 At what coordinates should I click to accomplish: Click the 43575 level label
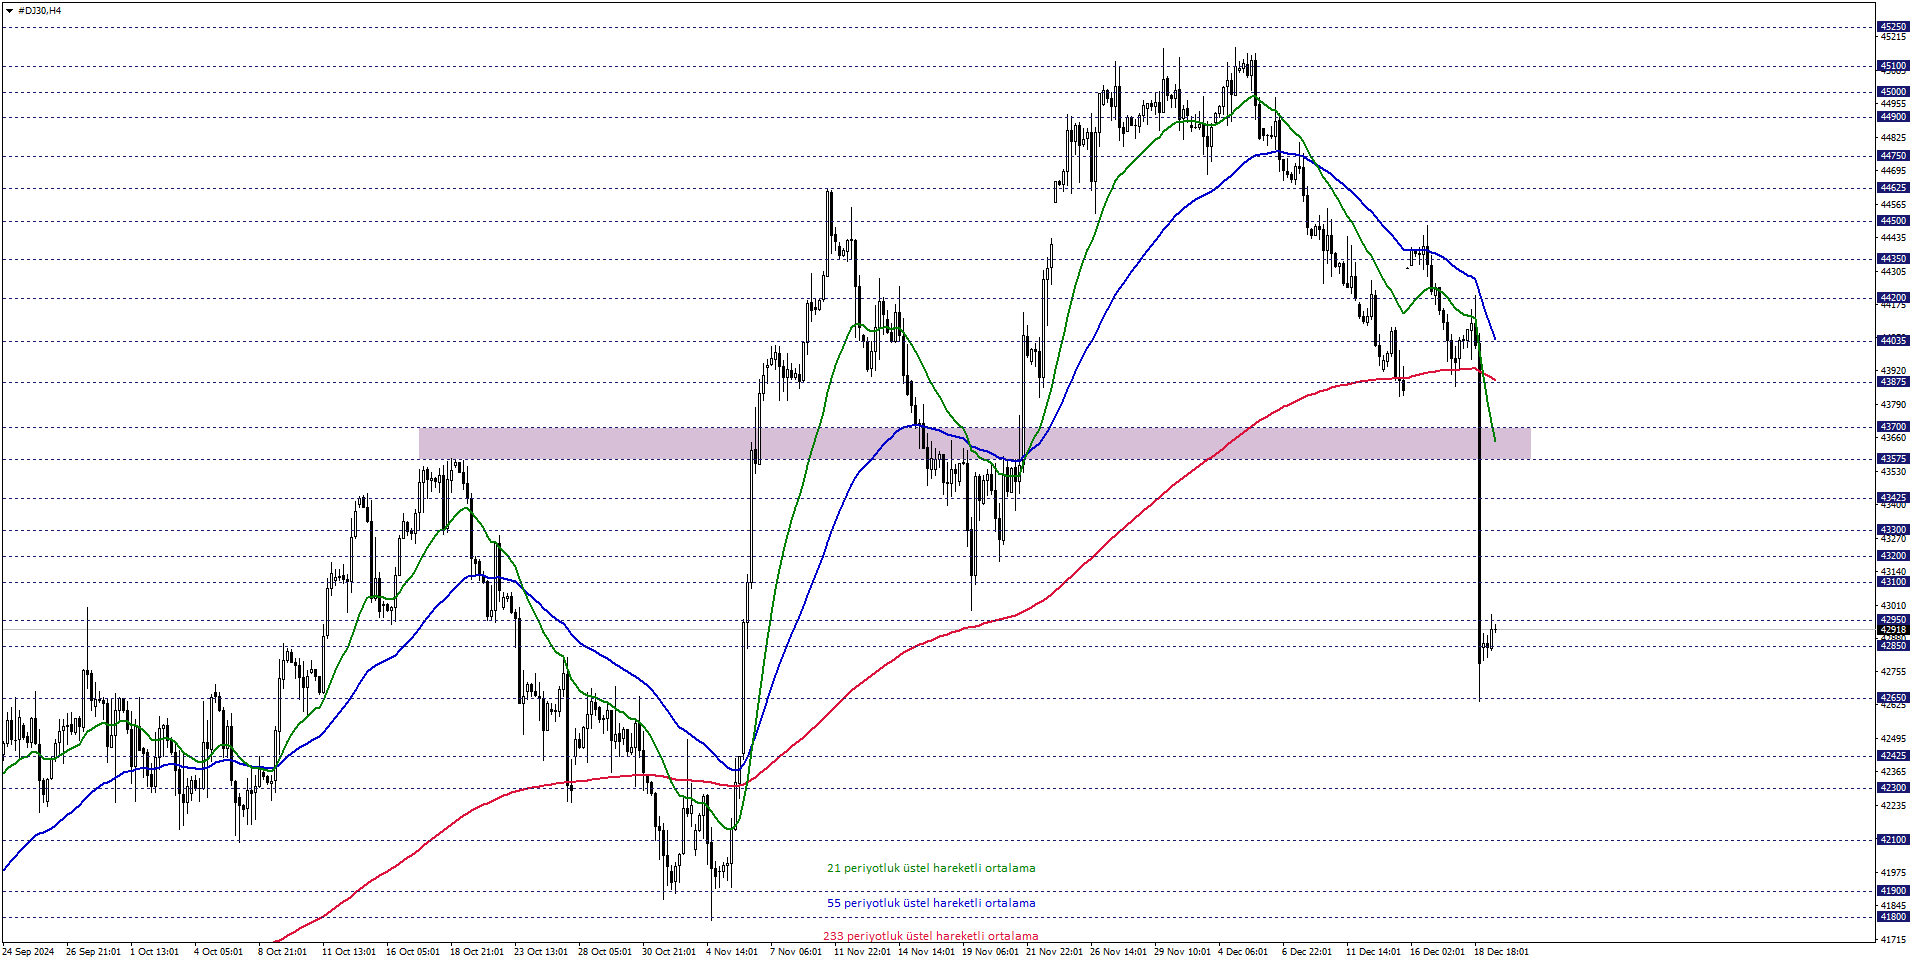click(1893, 459)
